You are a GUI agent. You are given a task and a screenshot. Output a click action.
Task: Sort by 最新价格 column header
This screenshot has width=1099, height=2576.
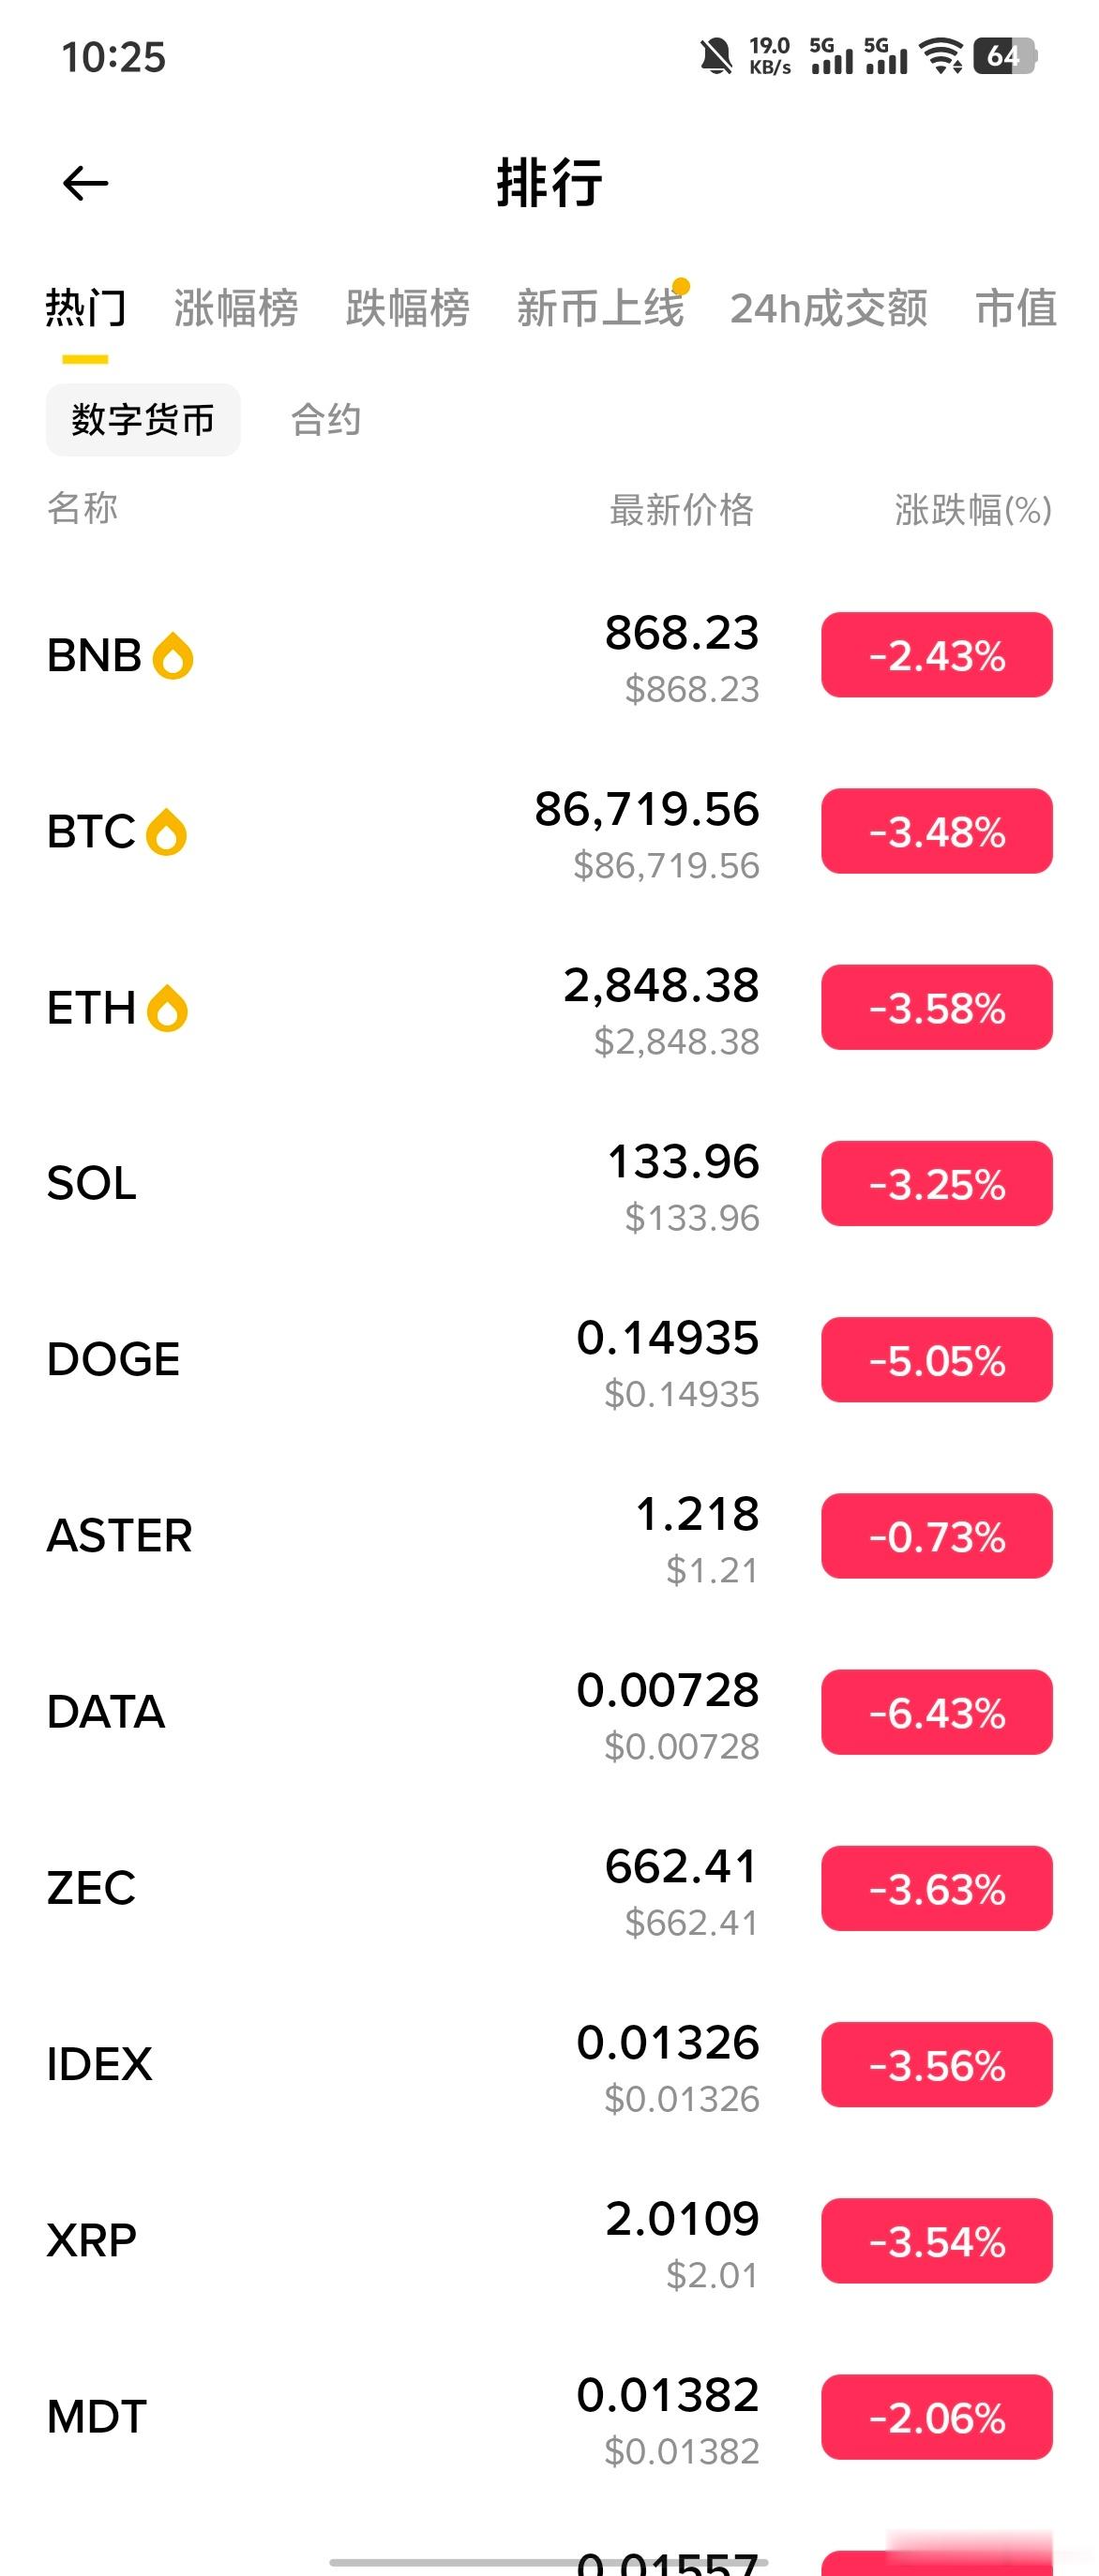[682, 510]
